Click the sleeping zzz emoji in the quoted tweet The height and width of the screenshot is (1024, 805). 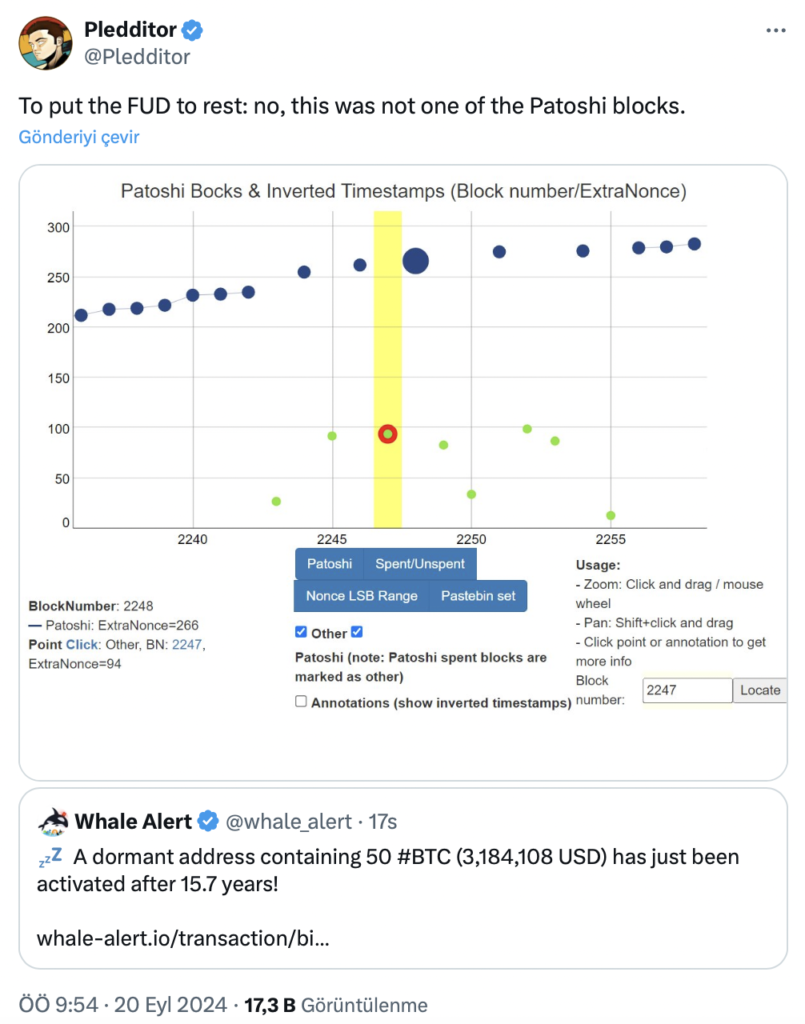(x=50, y=858)
